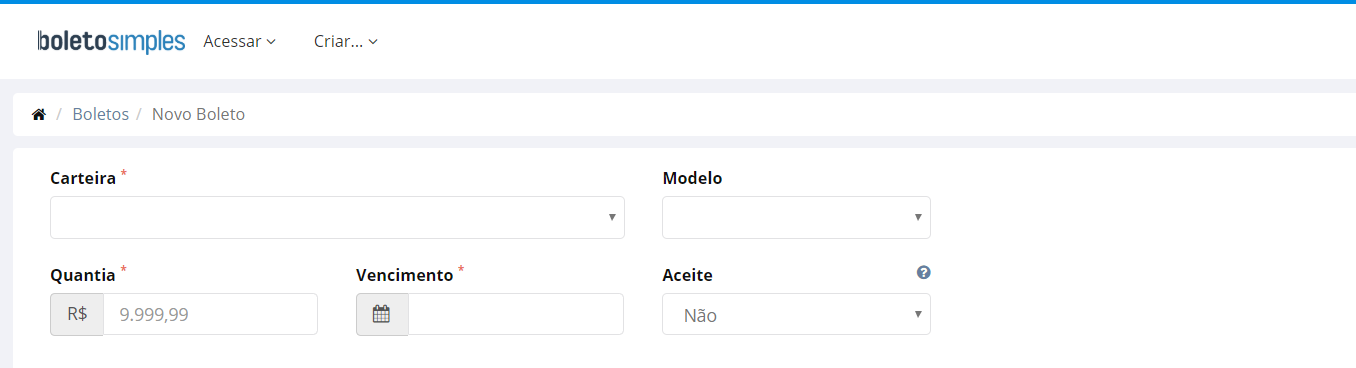The image size is (1356, 368).
Task: Click the Aceite field label
Action: tap(688, 275)
